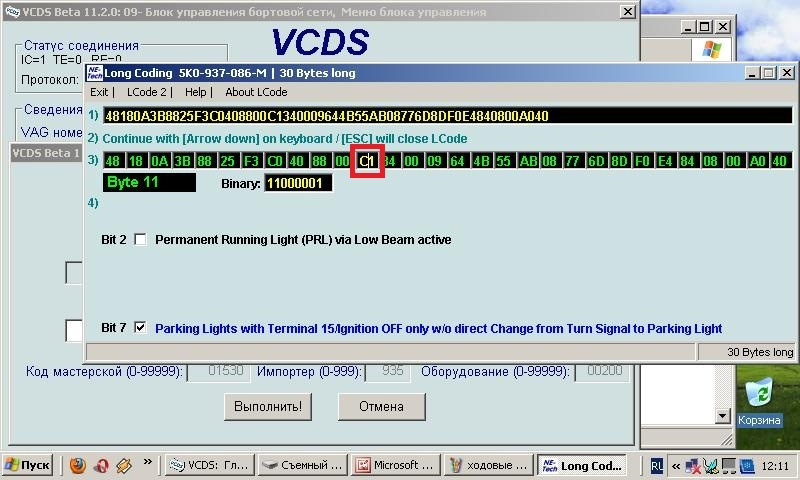Click the RU language indicator
Screen dimensions: 800x480
tap(657, 465)
